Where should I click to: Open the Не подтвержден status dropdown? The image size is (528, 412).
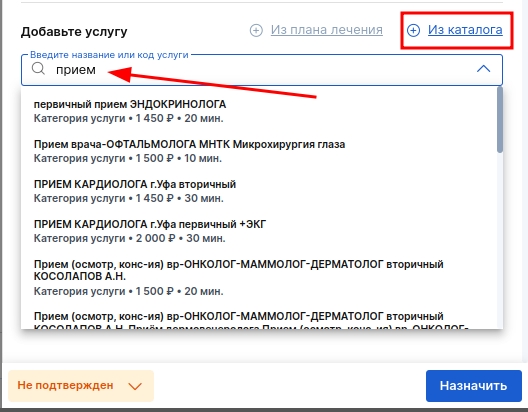(81, 386)
